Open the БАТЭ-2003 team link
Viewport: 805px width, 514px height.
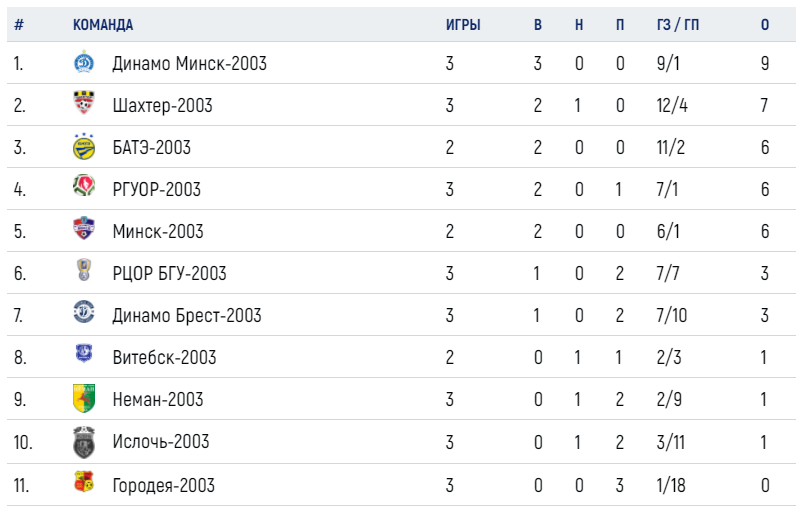[151, 147]
